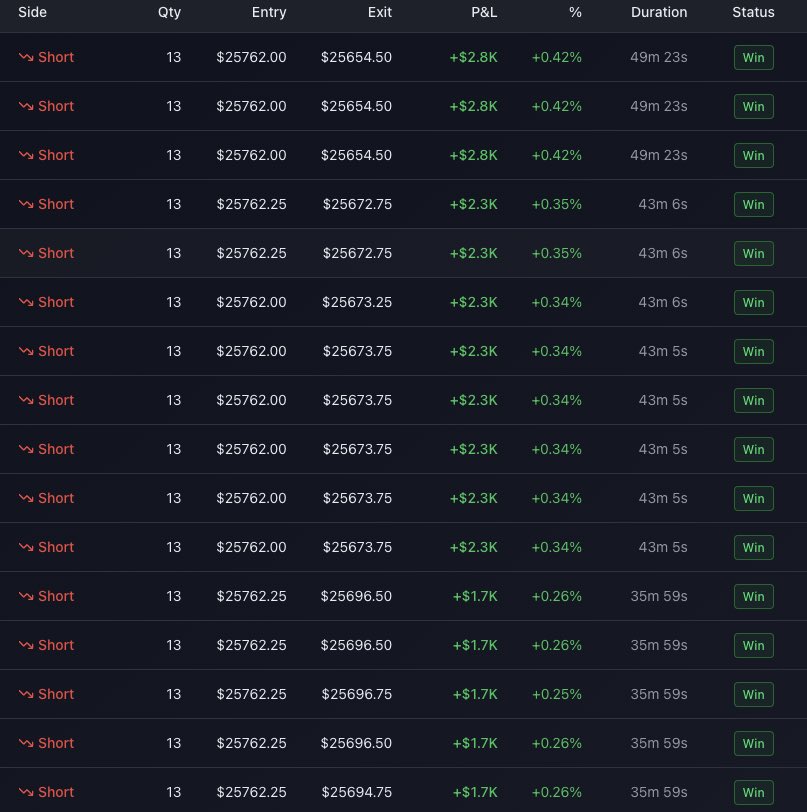This screenshot has width=807, height=812.
Task: Click the +0.34% value in the $25673.25 exit row
Action: 557,302
